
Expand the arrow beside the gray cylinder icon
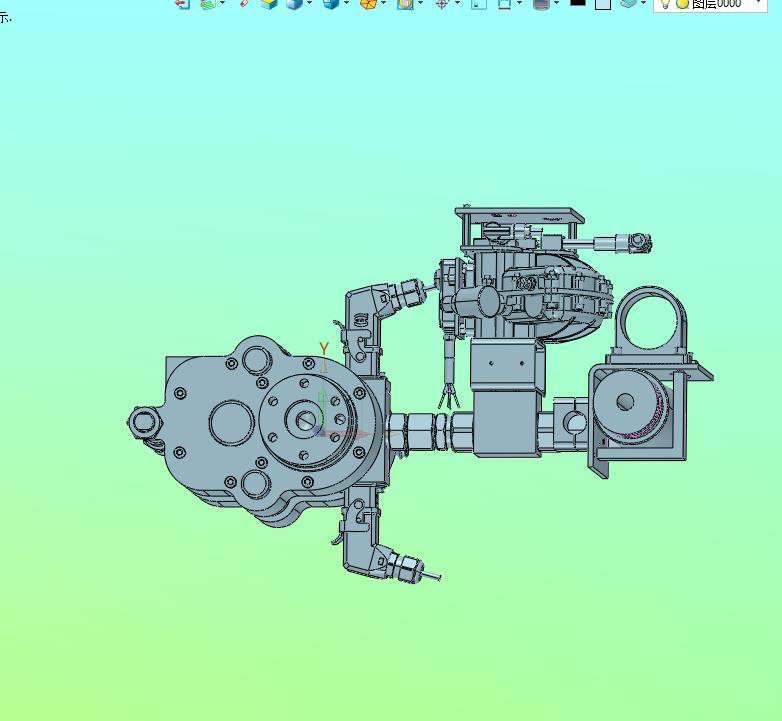click(x=557, y=3)
